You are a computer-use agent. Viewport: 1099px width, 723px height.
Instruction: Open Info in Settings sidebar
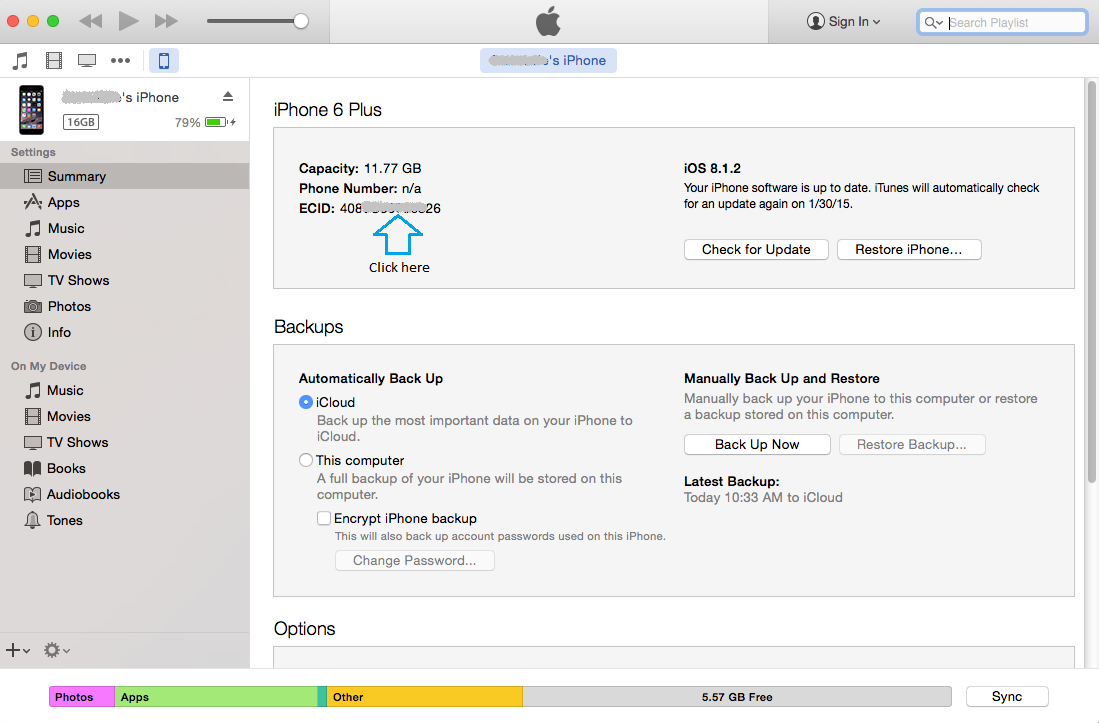click(x=125, y=332)
